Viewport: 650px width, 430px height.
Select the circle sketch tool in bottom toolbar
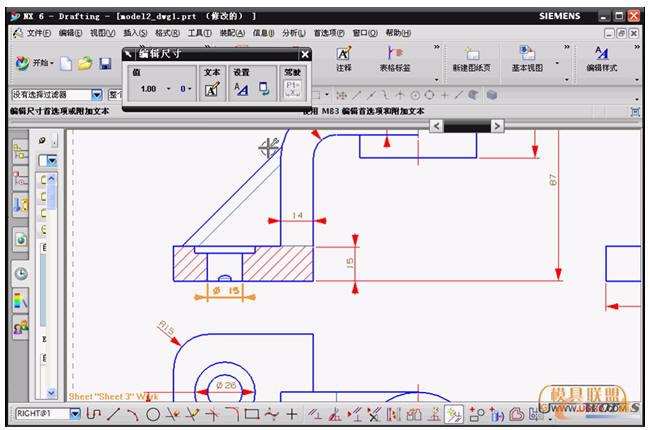point(153,414)
